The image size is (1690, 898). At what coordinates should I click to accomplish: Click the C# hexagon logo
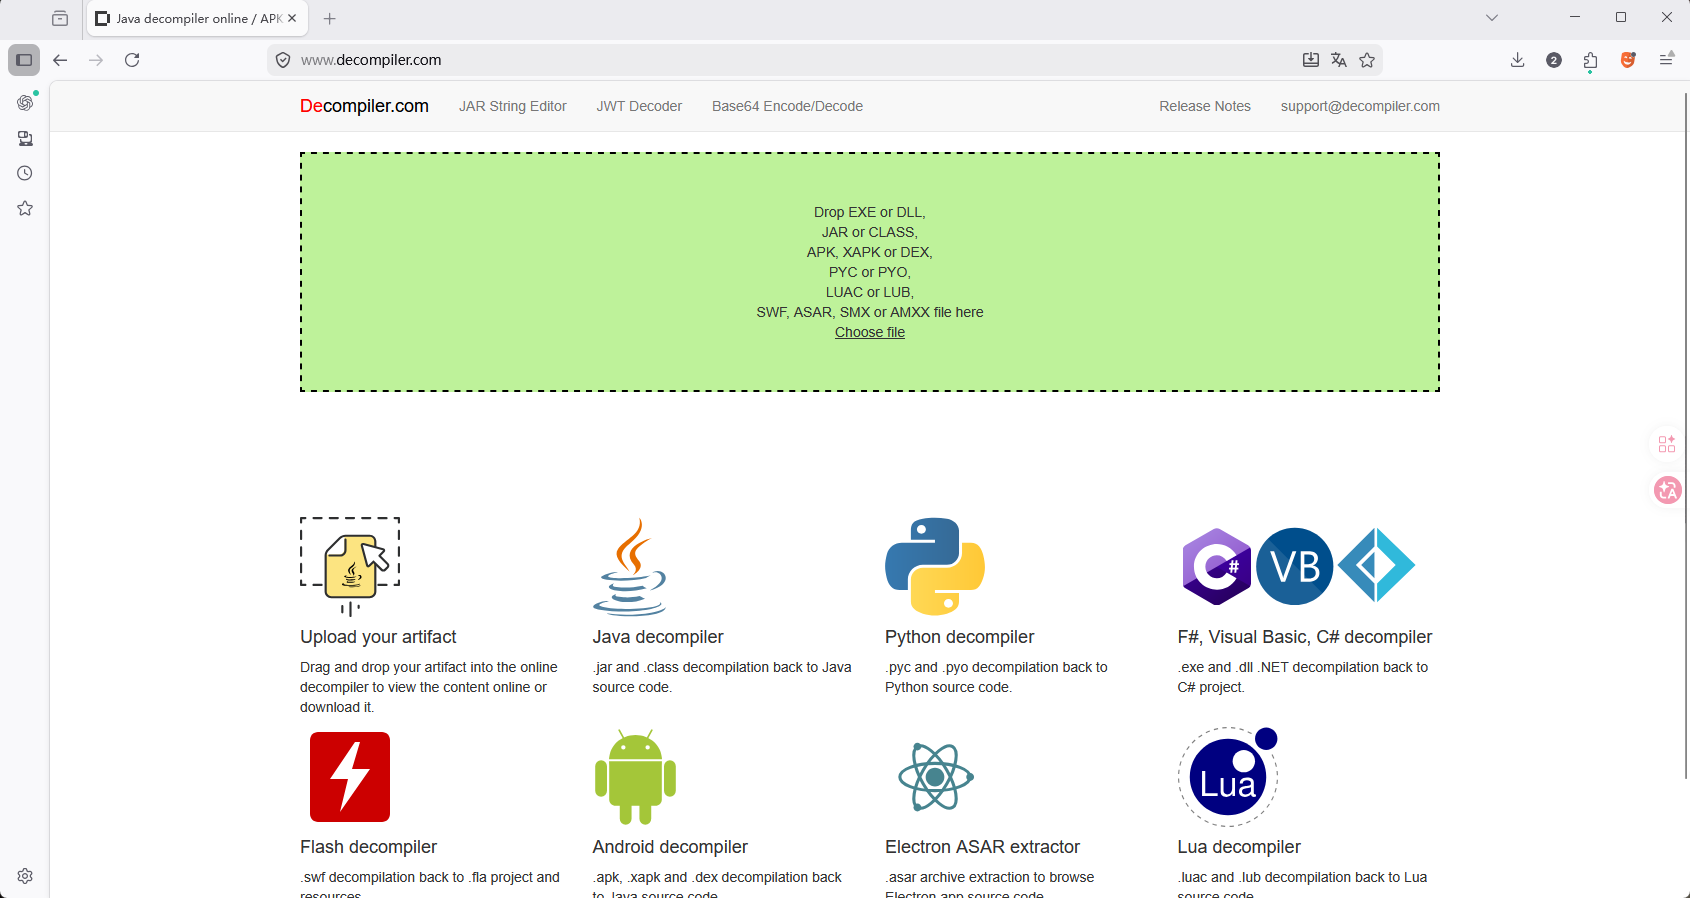[1216, 567]
